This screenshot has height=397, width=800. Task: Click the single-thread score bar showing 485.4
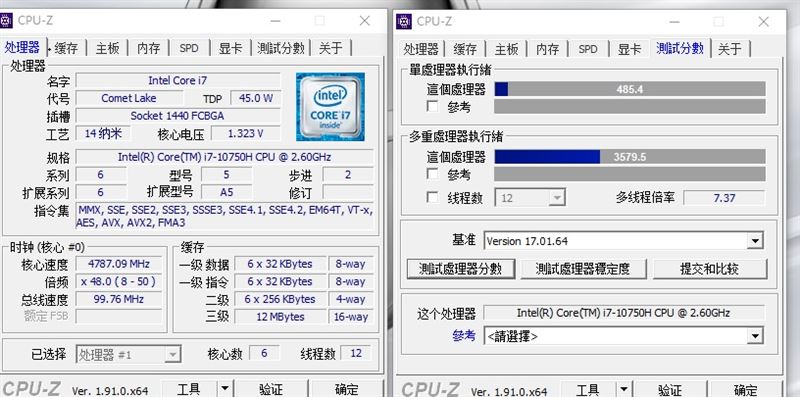[x=630, y=89]
